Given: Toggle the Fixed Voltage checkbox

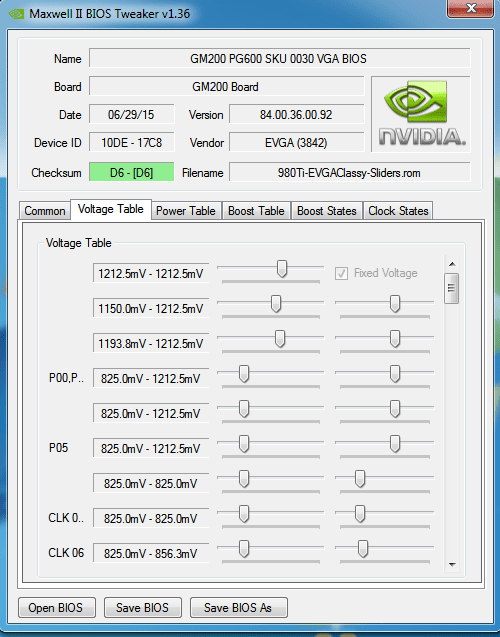Looking at the screenshot, I should click(x=341, y=273).
